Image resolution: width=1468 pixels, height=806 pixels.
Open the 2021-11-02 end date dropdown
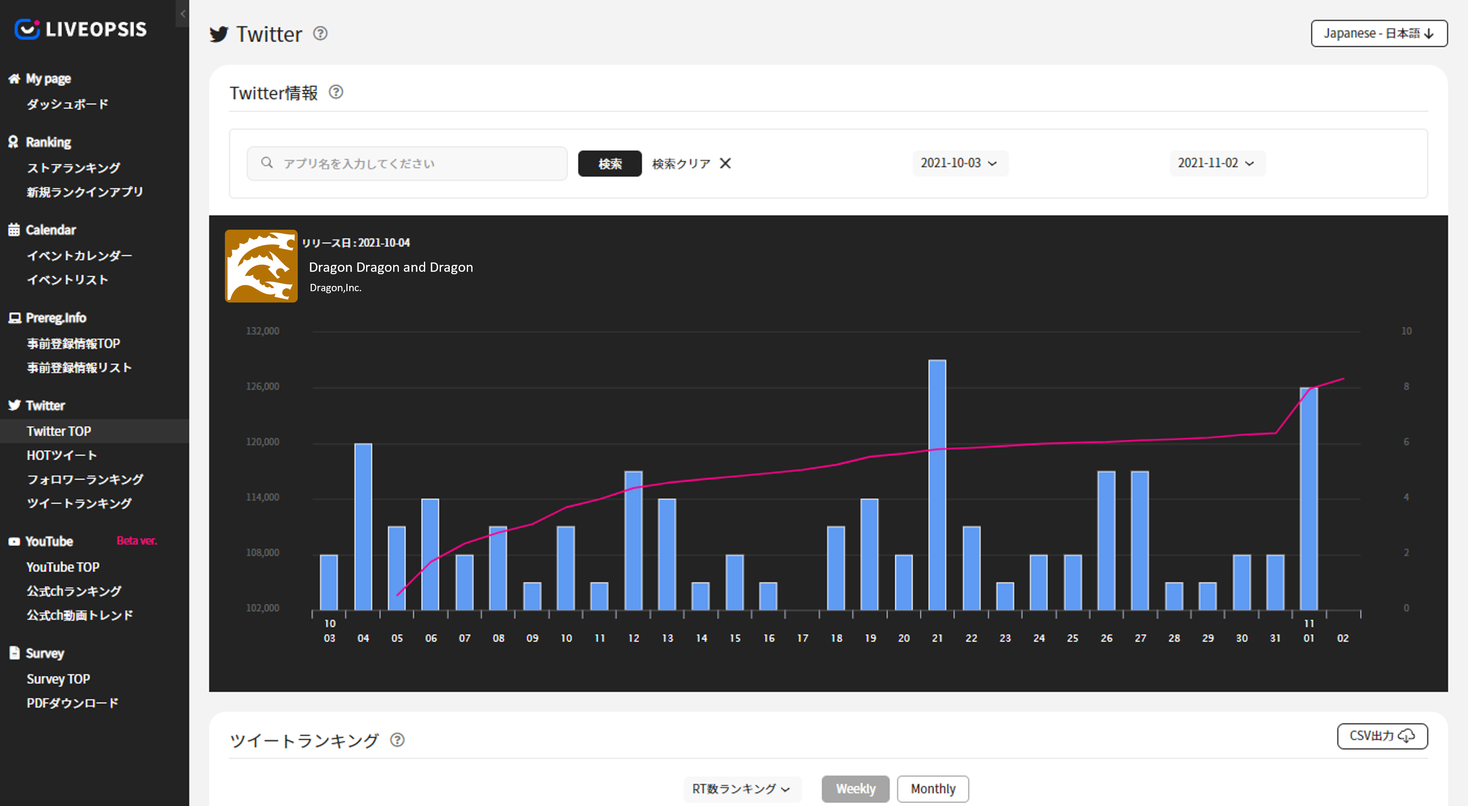coord(1217,163)
